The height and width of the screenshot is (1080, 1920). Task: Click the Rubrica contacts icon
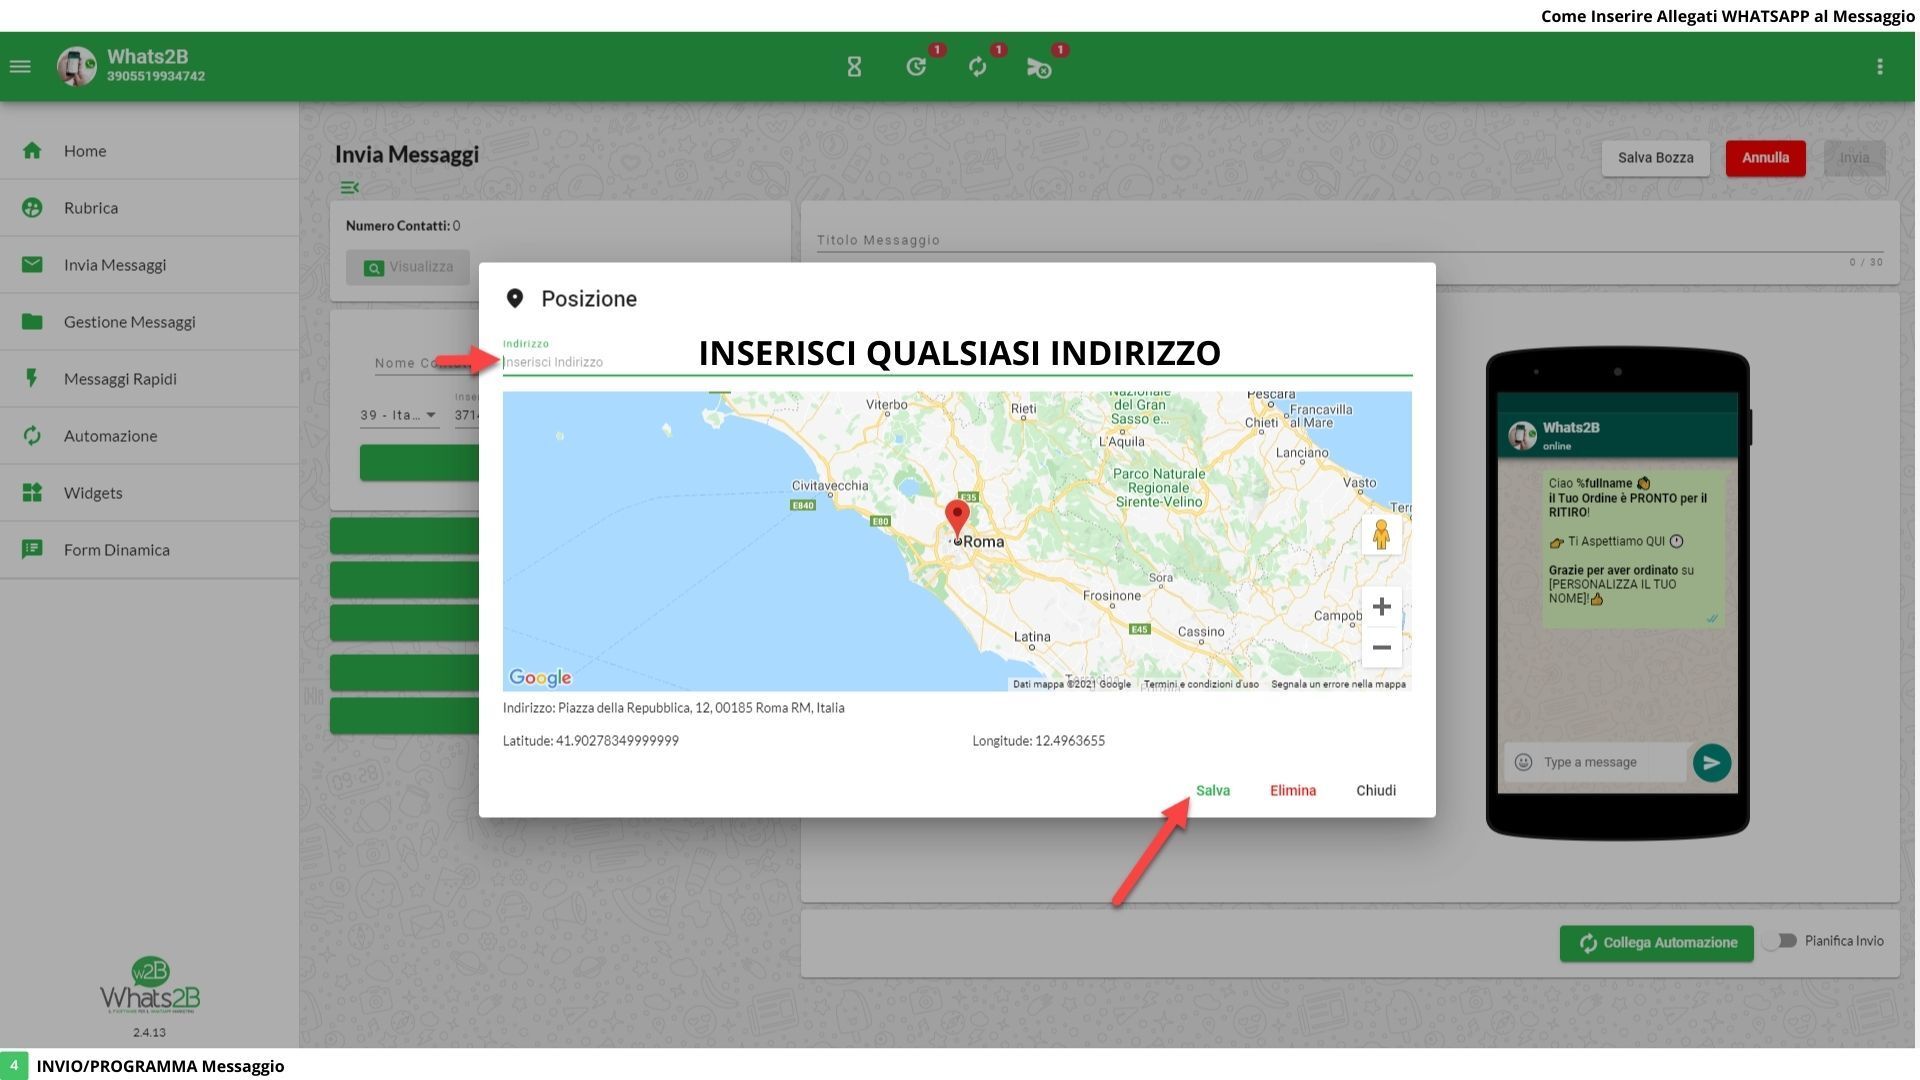click(32, 208)
